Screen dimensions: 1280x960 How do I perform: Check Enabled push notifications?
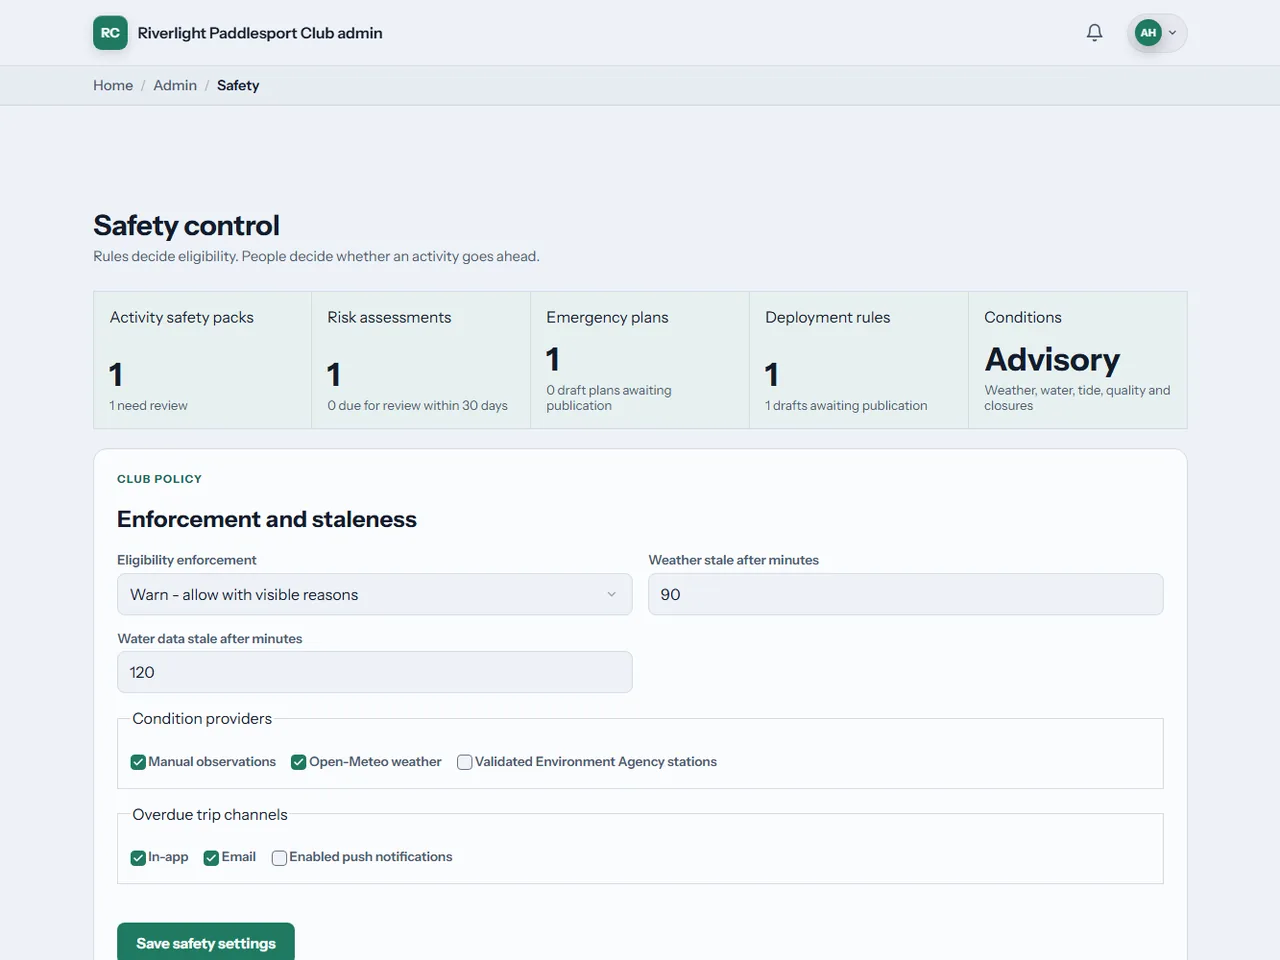(x=279, y=858)
